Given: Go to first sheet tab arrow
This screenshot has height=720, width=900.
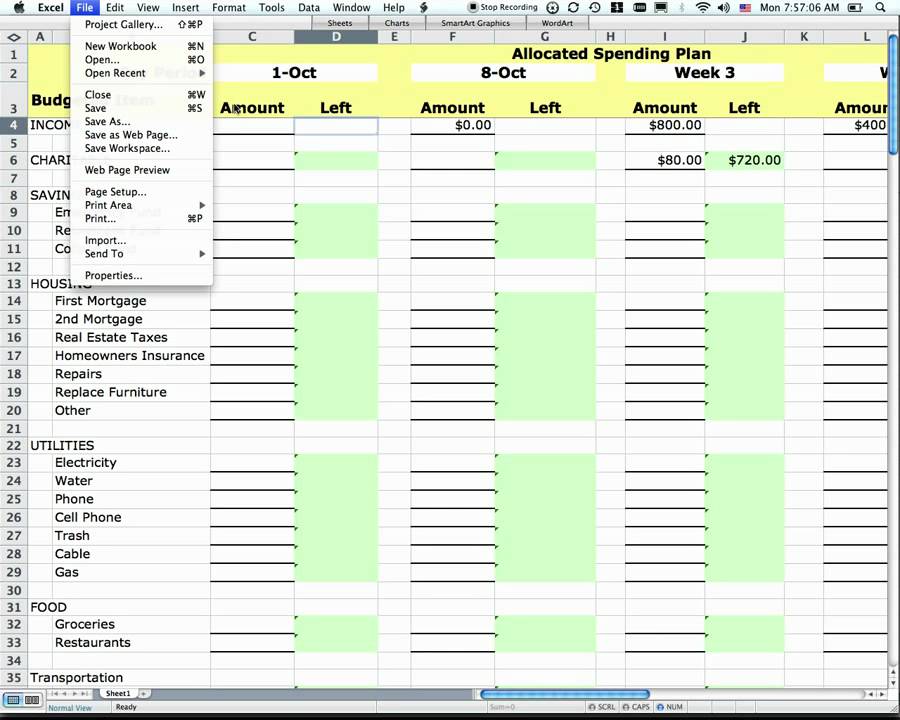Looking at the screenshot, I should pyautogui.click(x=56, y=694).
